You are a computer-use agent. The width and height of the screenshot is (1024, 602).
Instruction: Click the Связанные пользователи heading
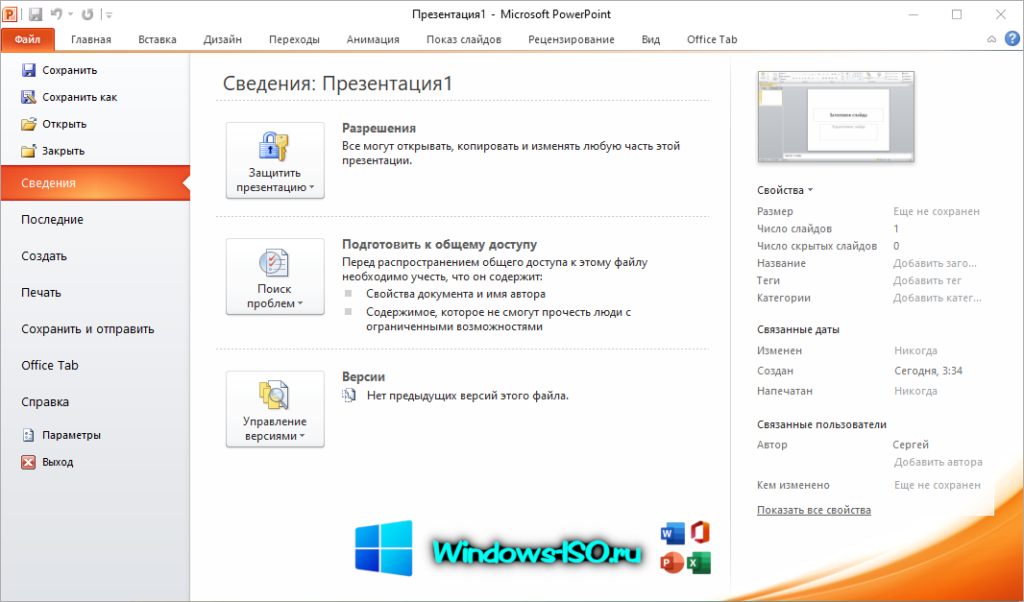coord(822,424)
